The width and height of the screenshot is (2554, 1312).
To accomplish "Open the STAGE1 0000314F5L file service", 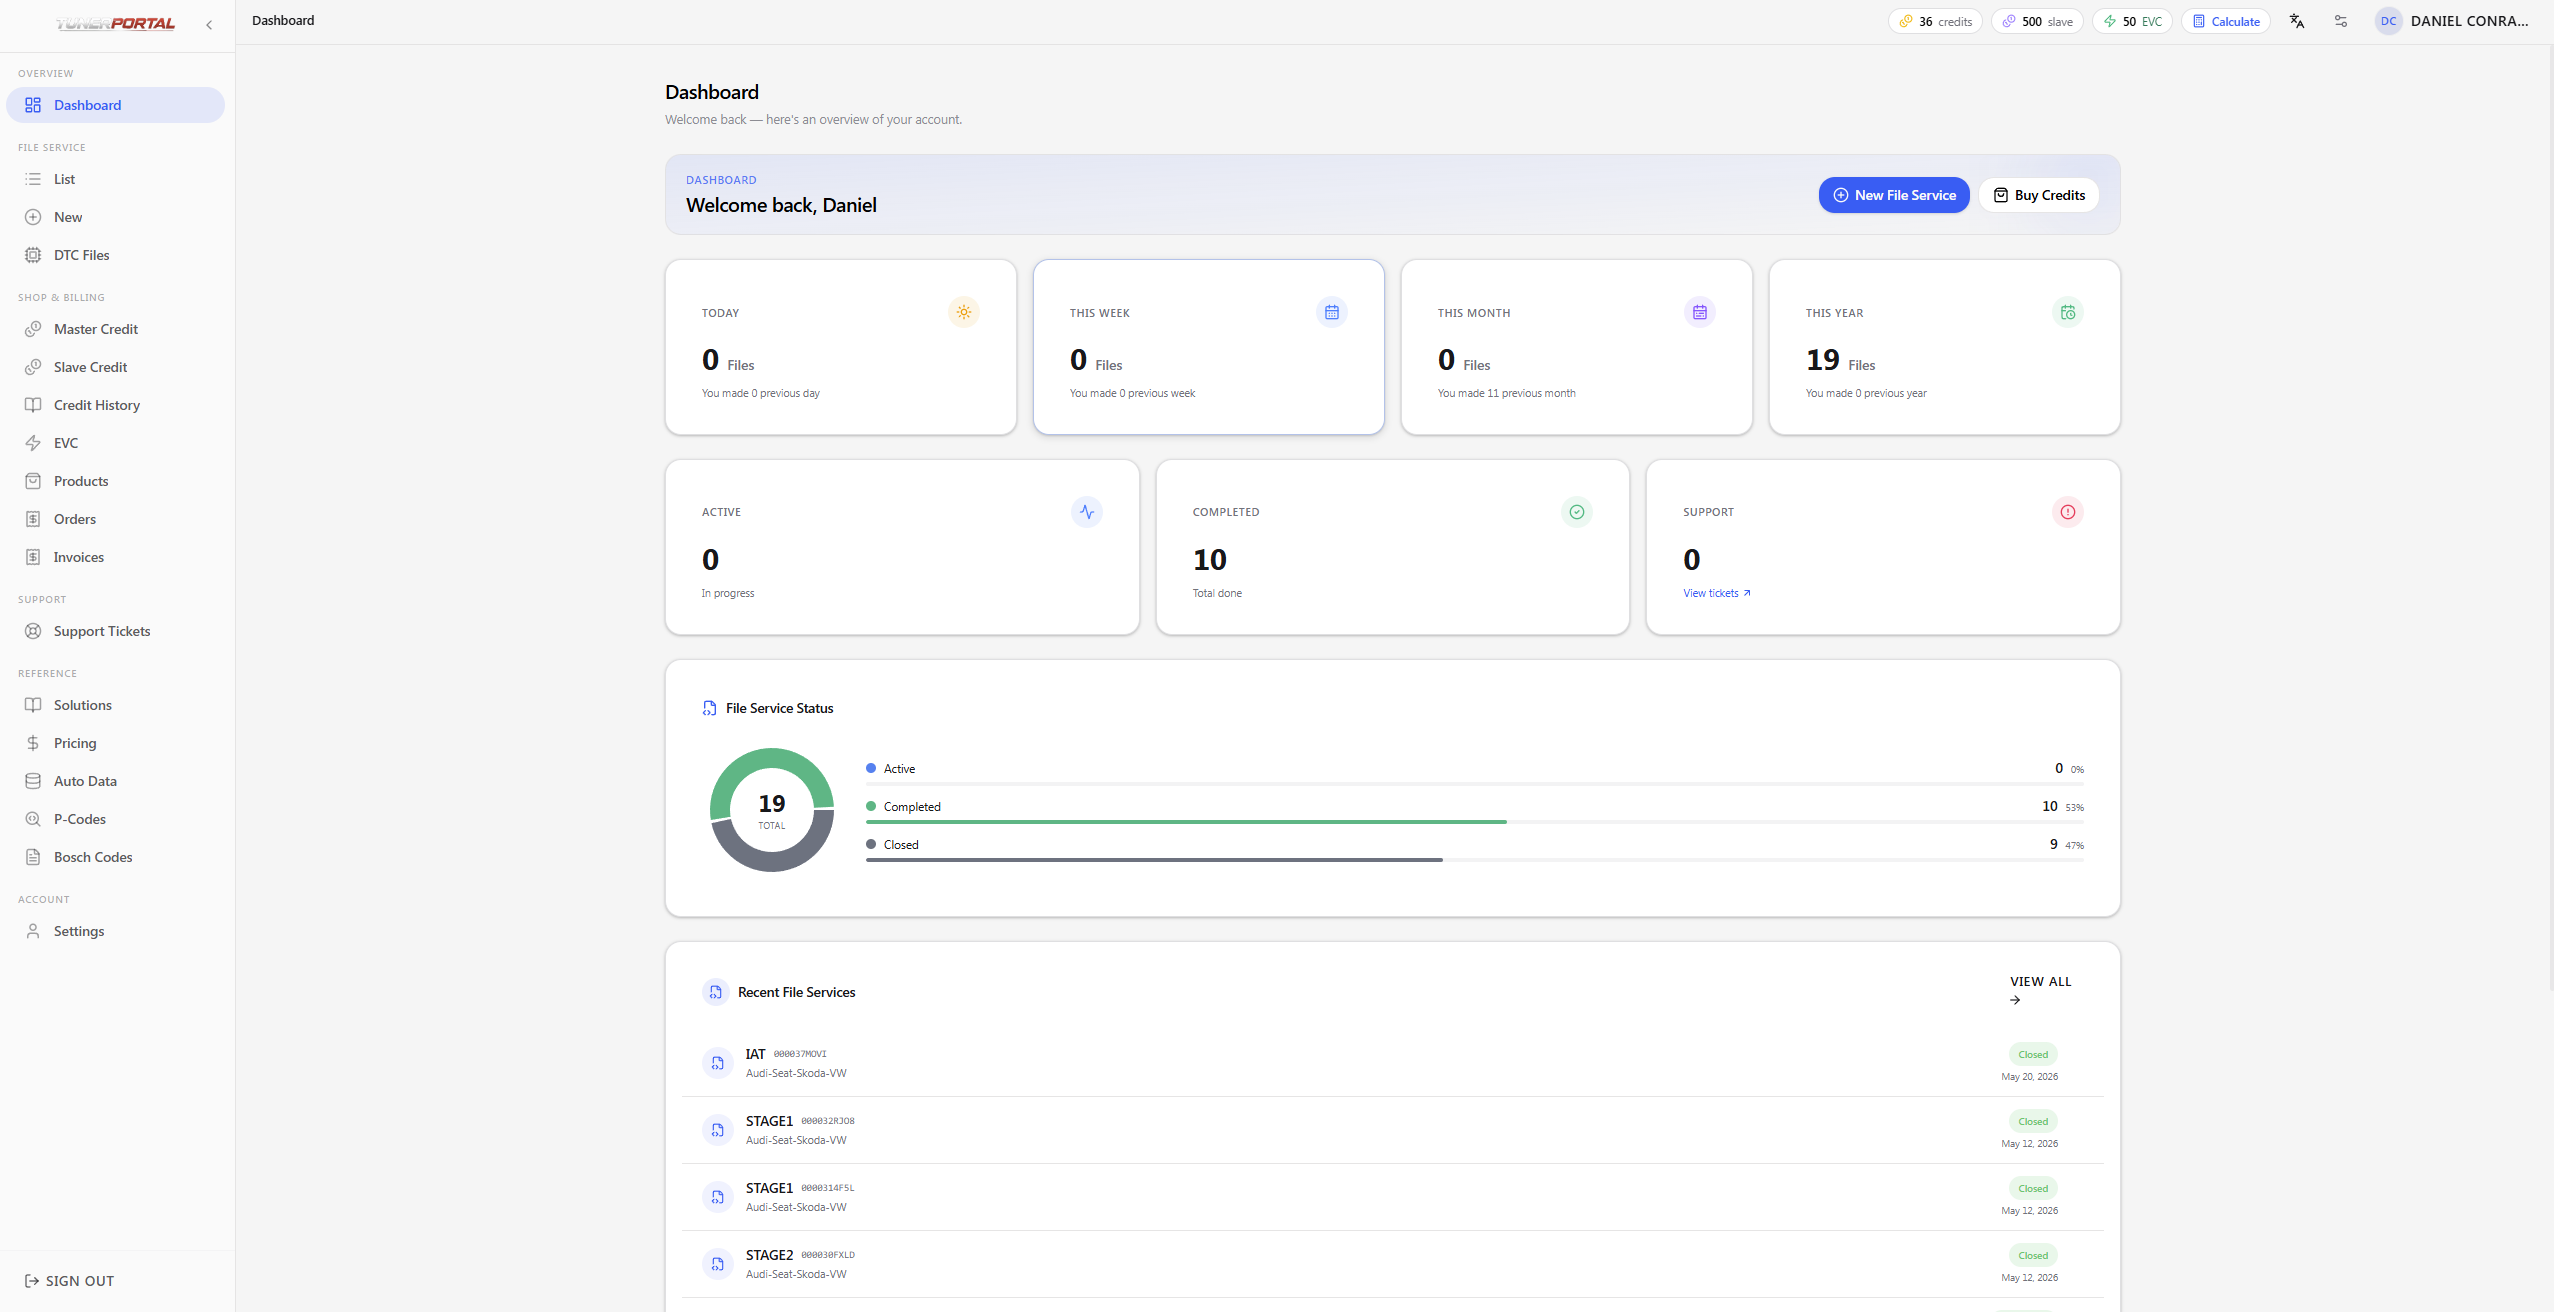I will (x=1393, y=1197).
